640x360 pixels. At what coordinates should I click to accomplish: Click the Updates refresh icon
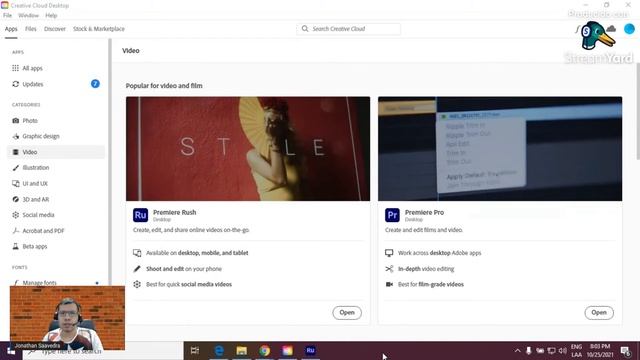[16, 84]
